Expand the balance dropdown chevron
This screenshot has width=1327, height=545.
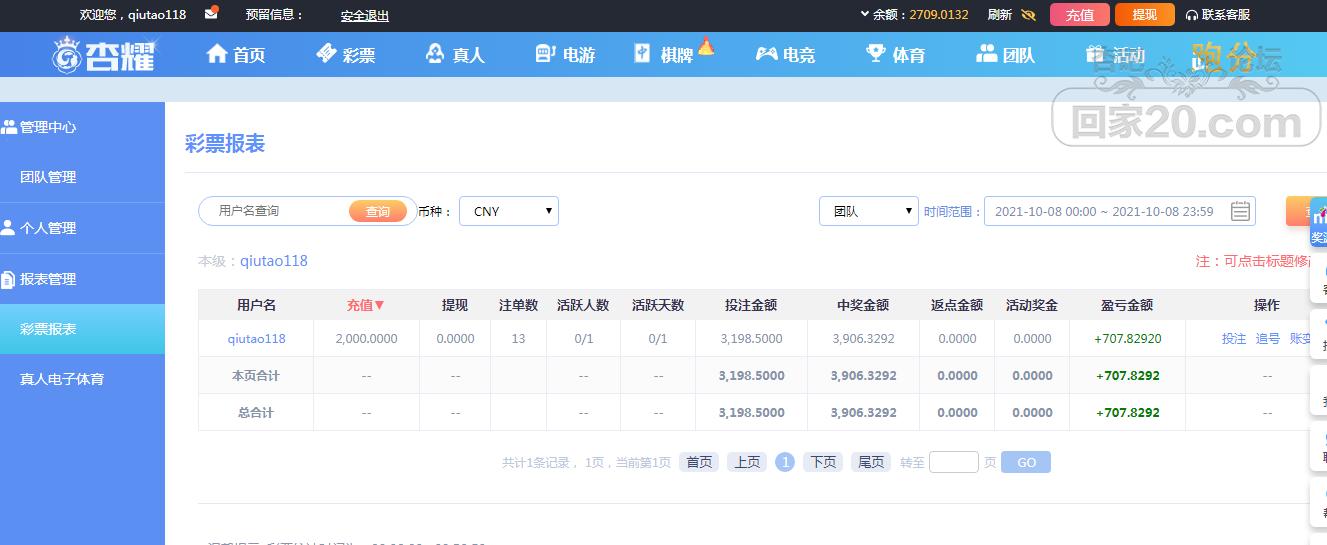pyautogui.click(x=865, y=14)
